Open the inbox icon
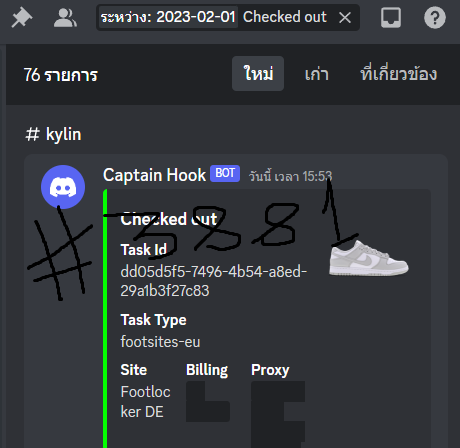 [391, 17]
